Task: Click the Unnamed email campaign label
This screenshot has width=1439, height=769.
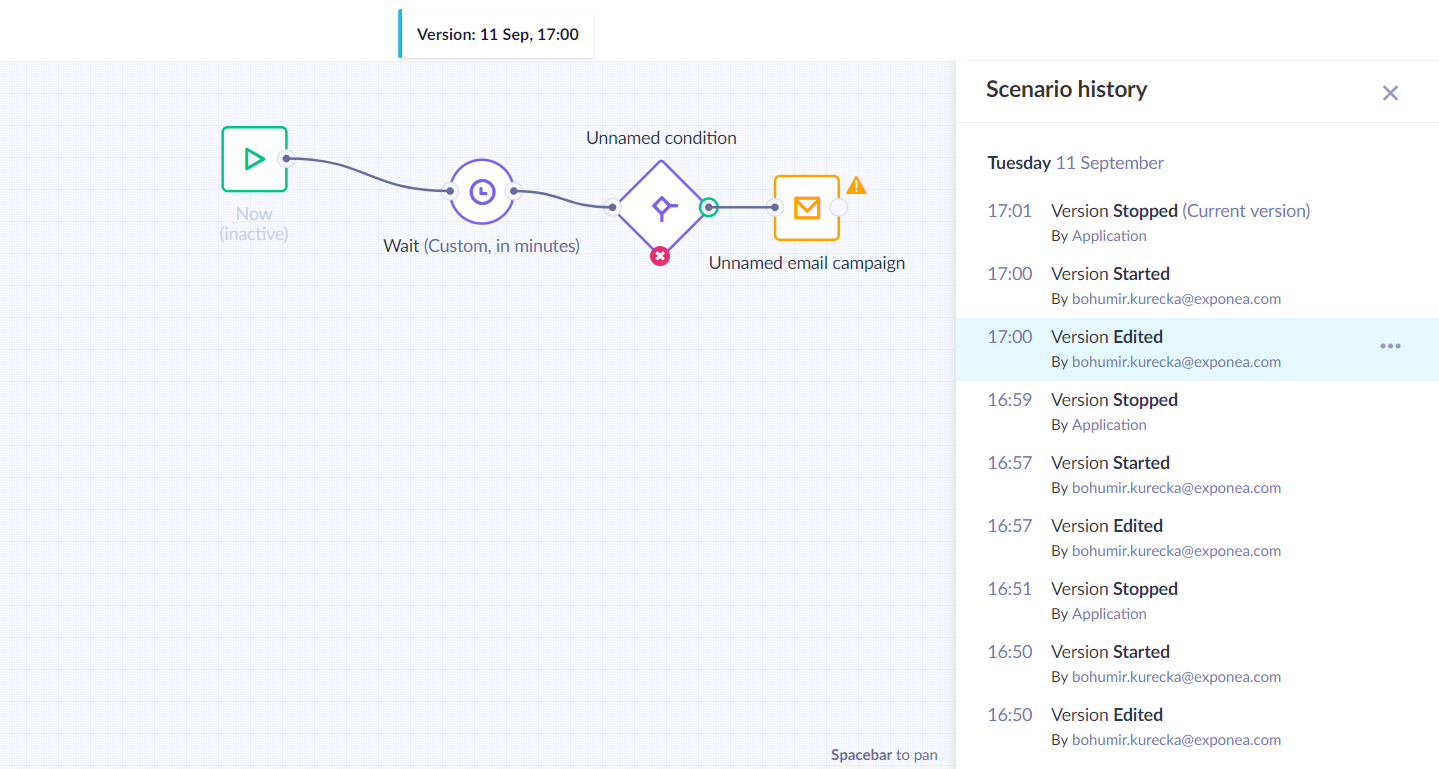Action: point(807,263)
